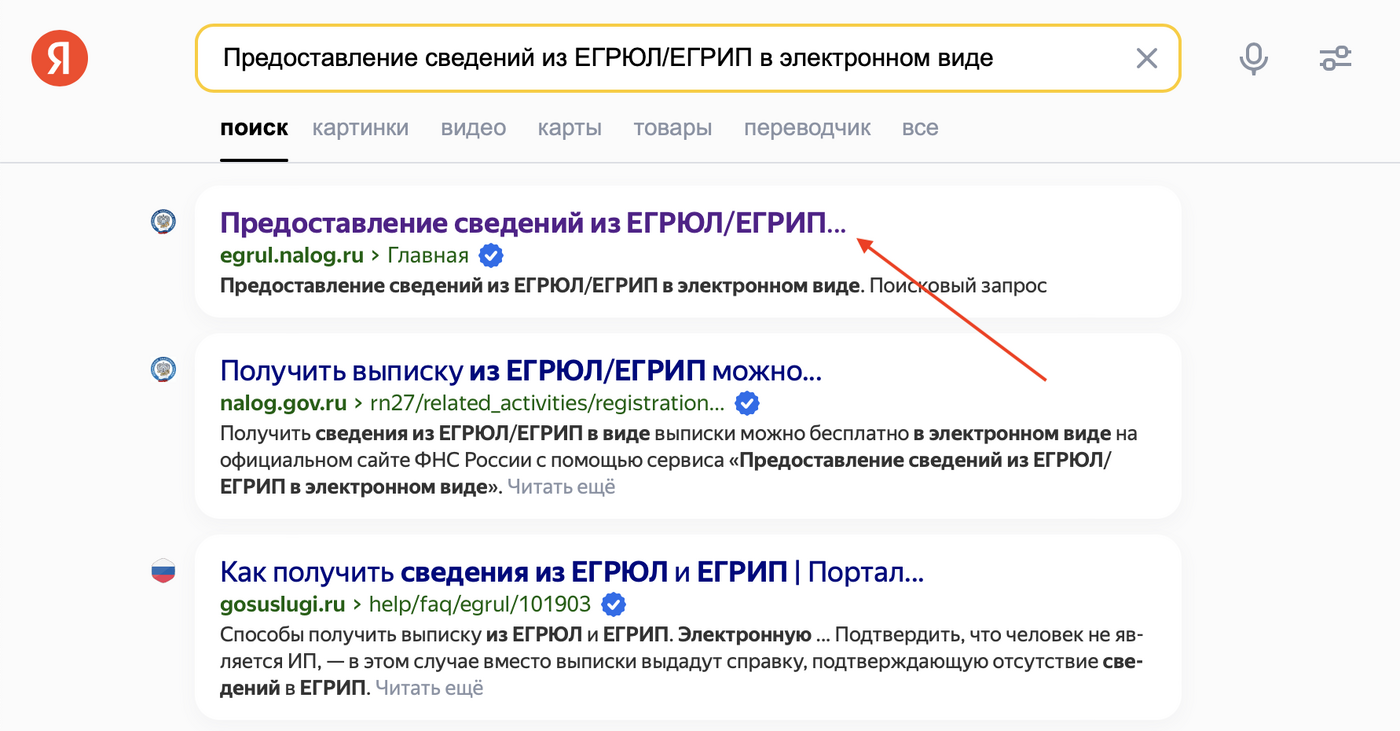Activate voice search microphone
The height and width of the screenshot is (731, 1400).
(x=1253, y=58)
